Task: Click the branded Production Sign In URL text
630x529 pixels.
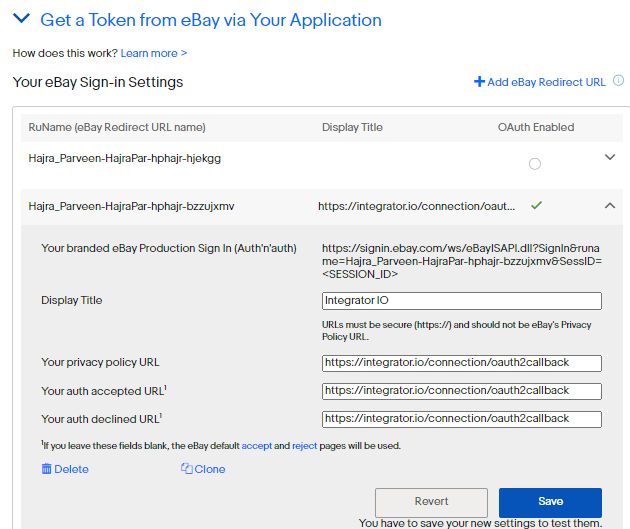Action: 462,261
